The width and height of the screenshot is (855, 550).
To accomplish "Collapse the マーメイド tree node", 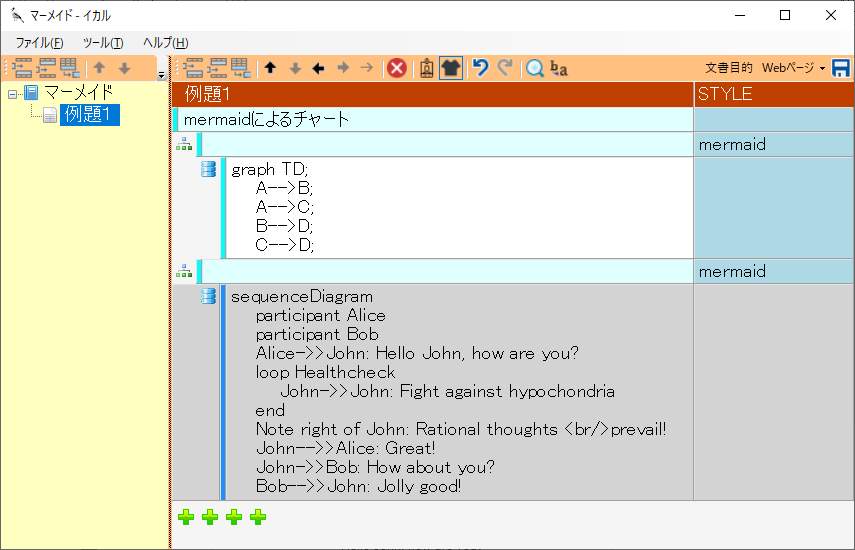I will pyautogui.click(x=12, y=93).
